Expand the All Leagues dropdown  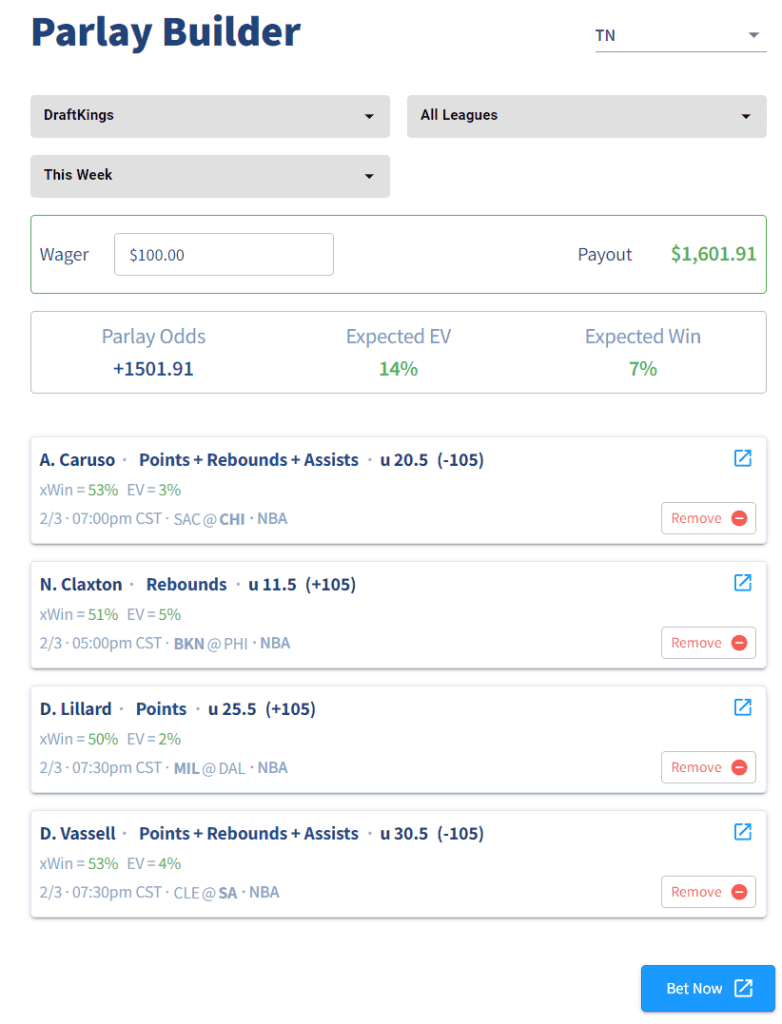coord(586,116)
